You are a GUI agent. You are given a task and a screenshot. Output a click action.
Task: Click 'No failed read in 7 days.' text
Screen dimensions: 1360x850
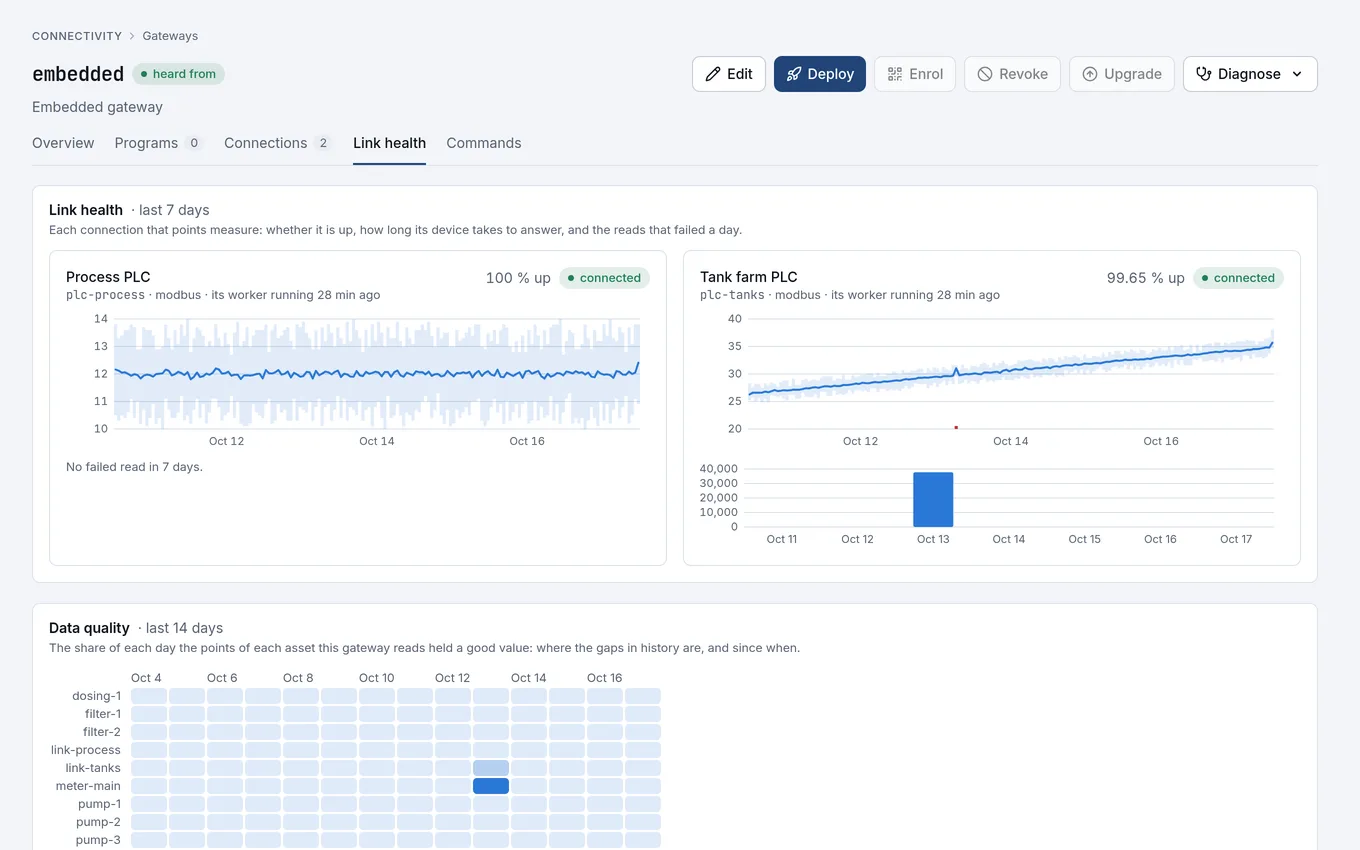coord(134,467)
